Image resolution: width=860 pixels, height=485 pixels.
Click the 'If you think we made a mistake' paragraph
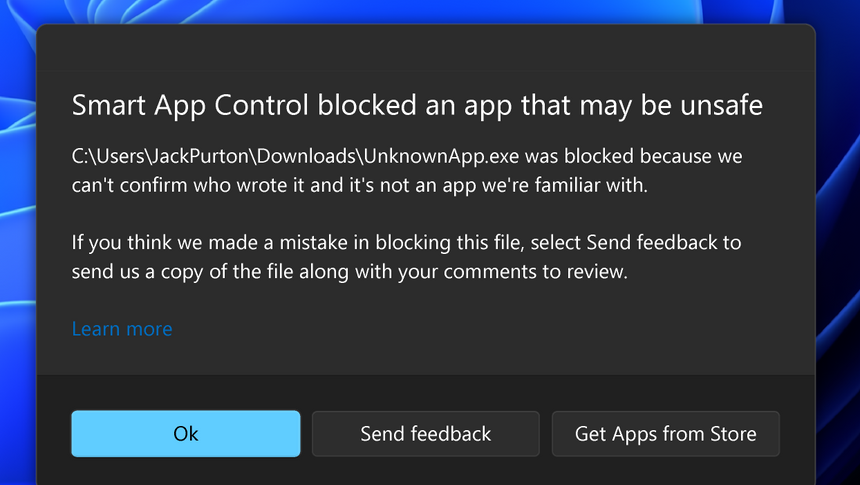pos(406,257)
